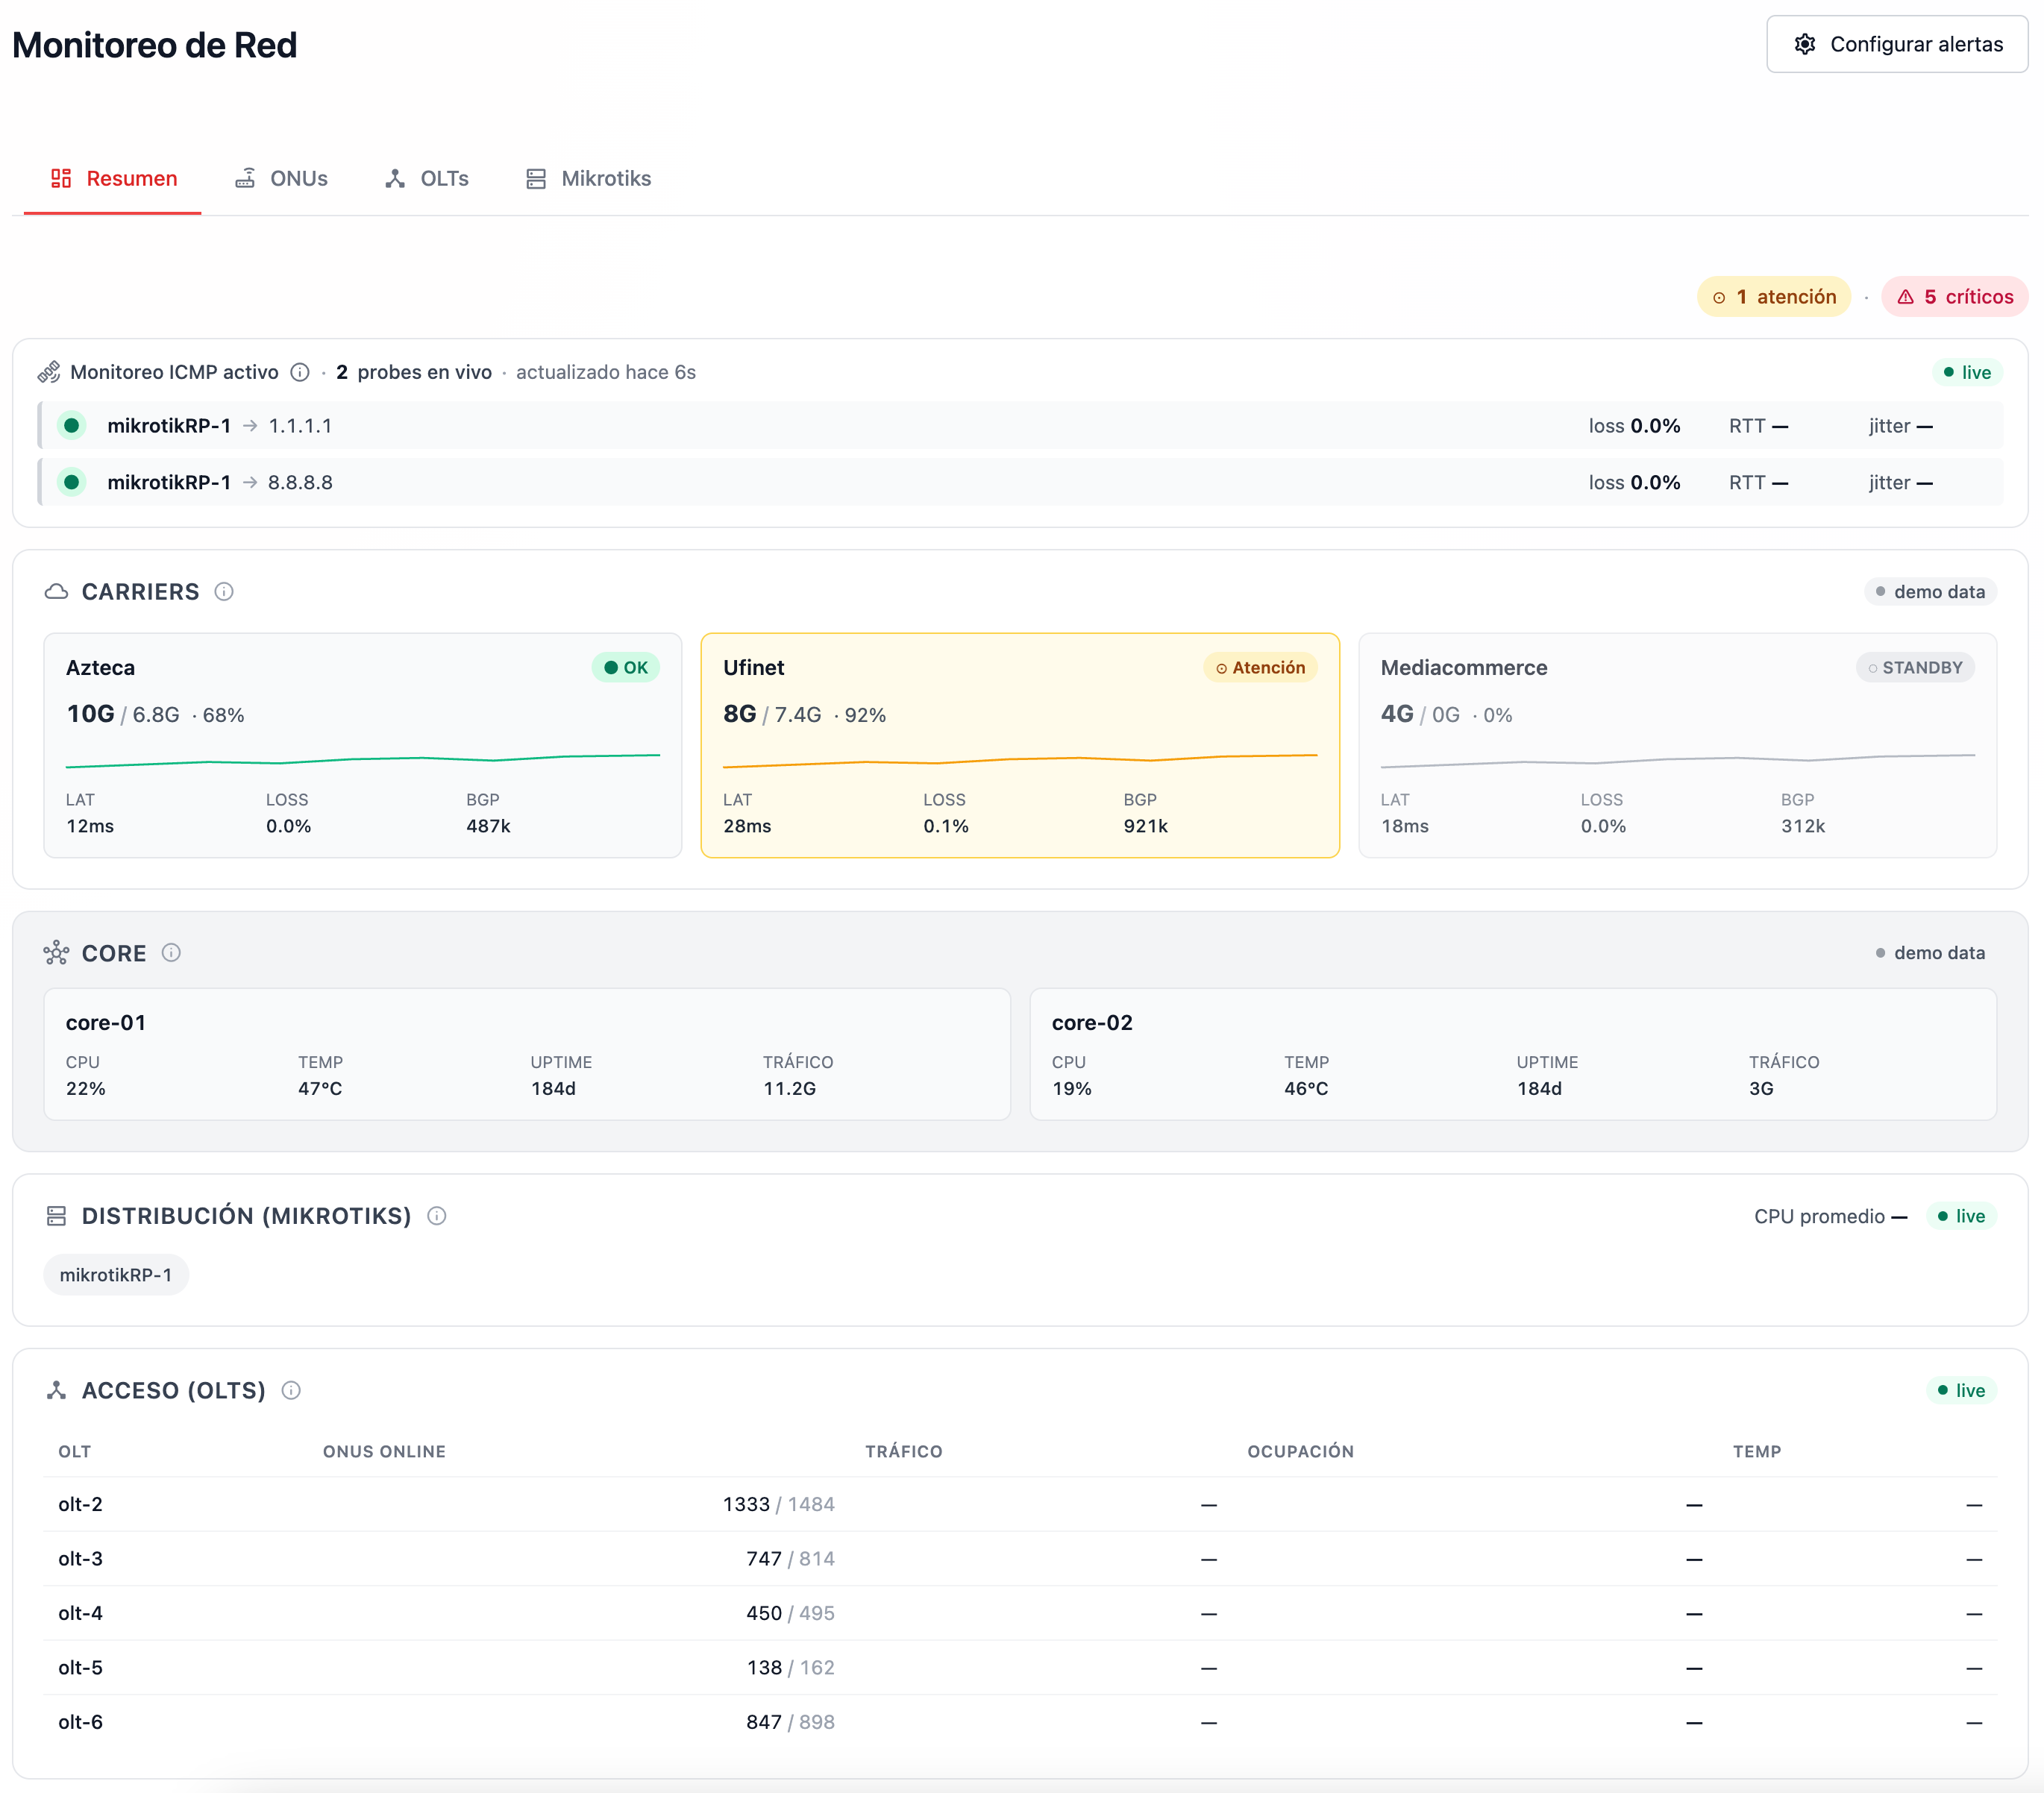Click the 138 / 162 ONUs value

point(790,1667)
